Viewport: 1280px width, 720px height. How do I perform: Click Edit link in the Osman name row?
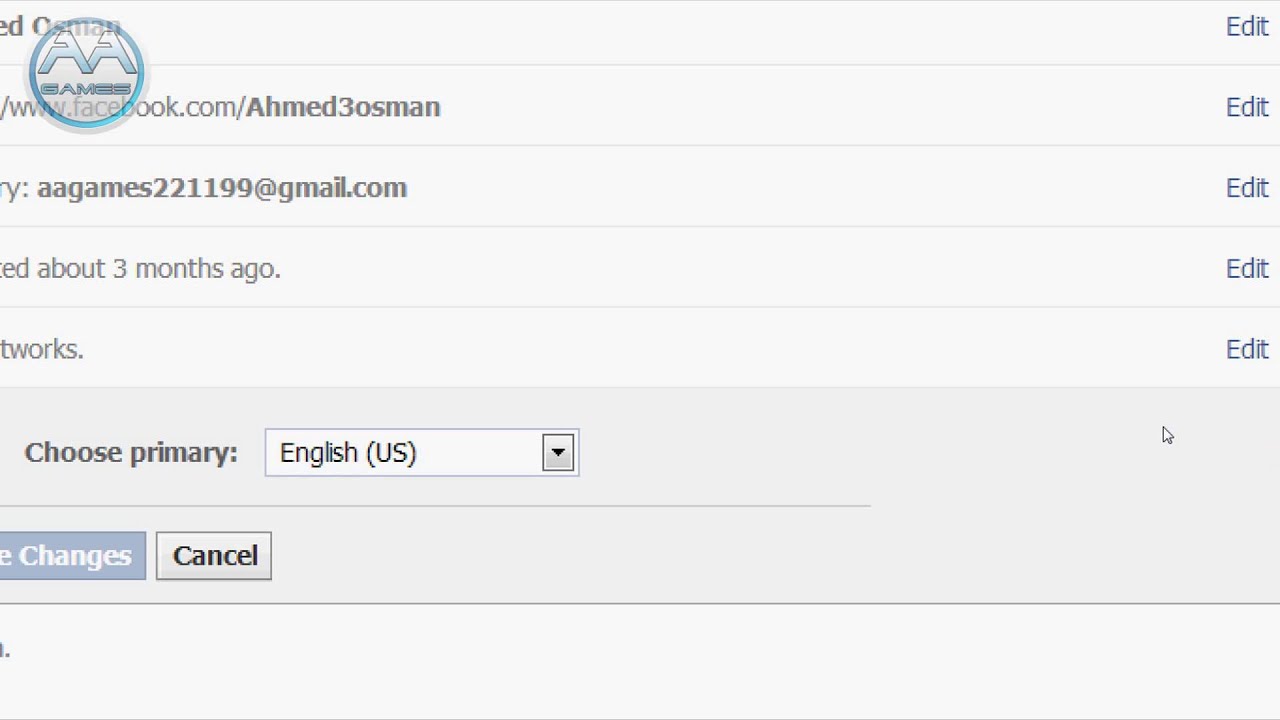(1246, 27)
